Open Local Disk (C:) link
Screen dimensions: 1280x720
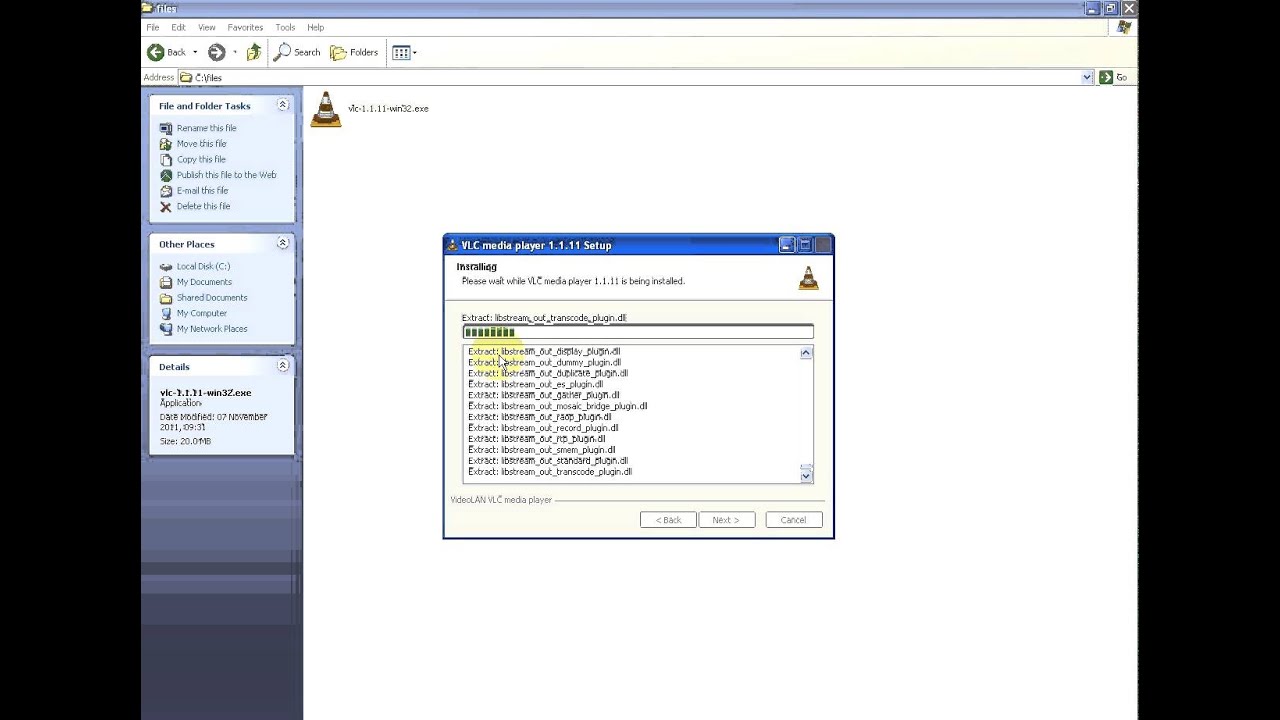coord(203,266)
